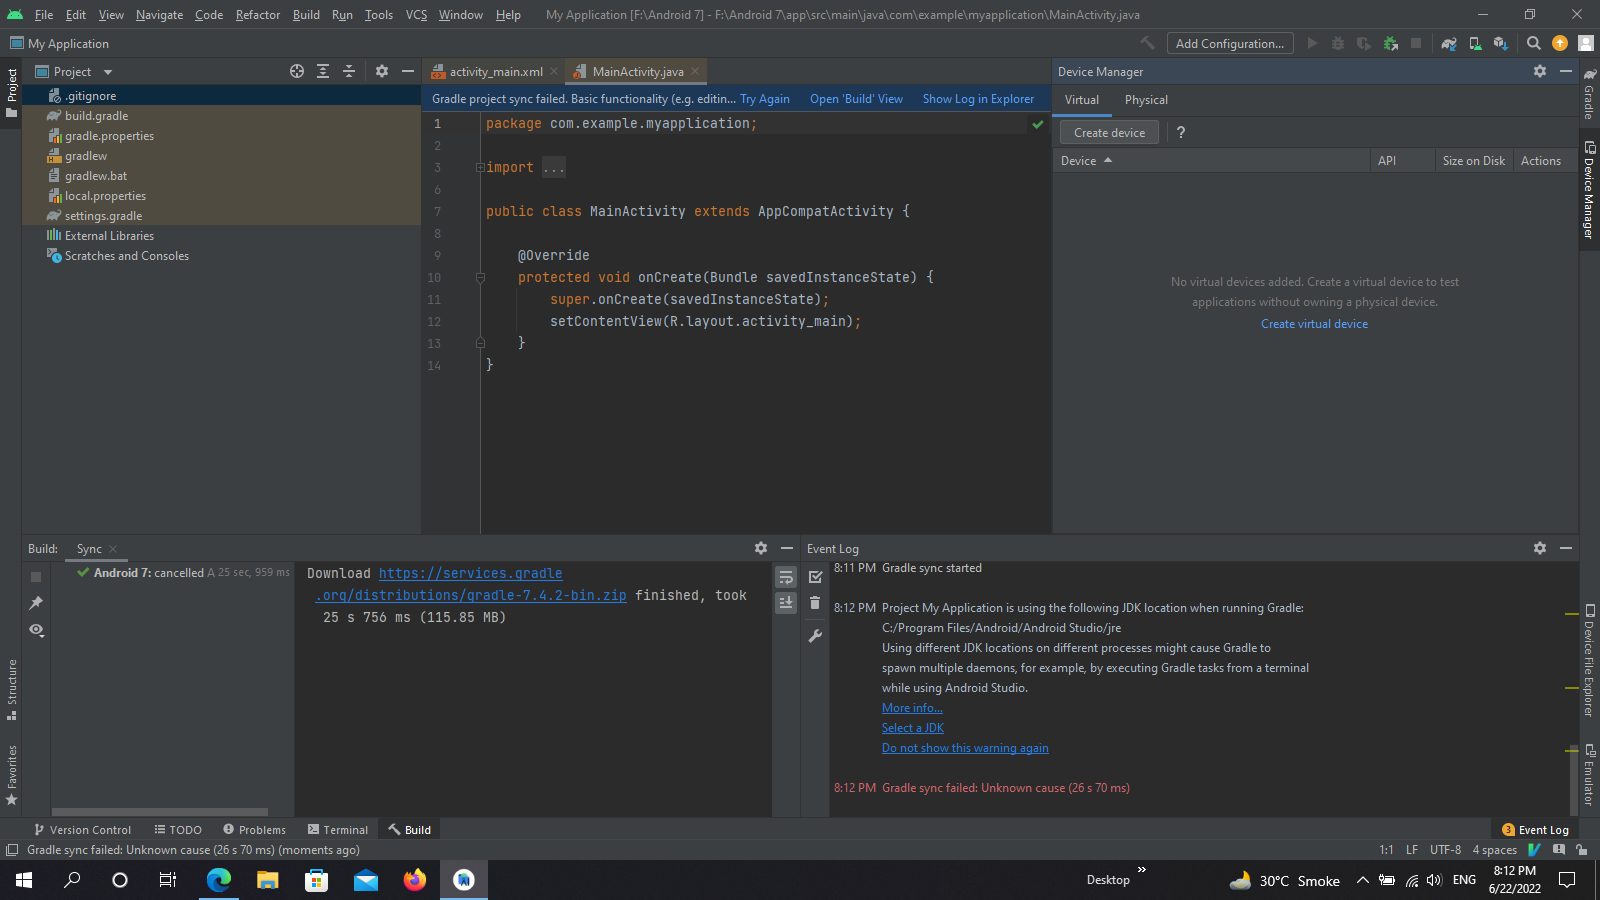Click the Event Log wrench settings icon
The height and width of the screenshot is (900, 1600).
tap(815, 636)
